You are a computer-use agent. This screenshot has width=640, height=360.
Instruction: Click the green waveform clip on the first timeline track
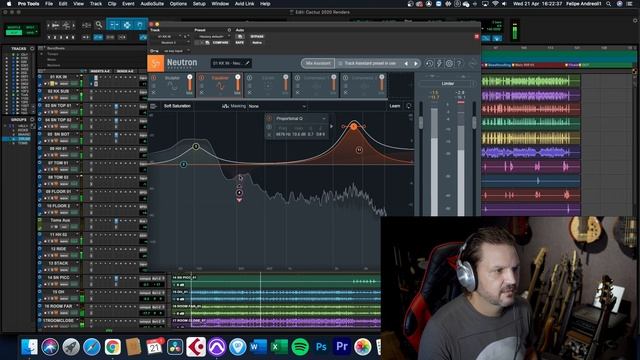[530, 81]
